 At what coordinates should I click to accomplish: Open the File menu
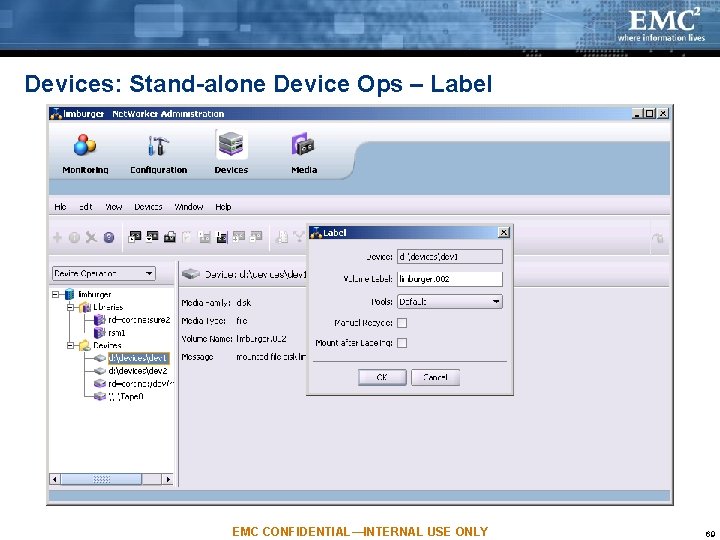[x=60, y=207]
